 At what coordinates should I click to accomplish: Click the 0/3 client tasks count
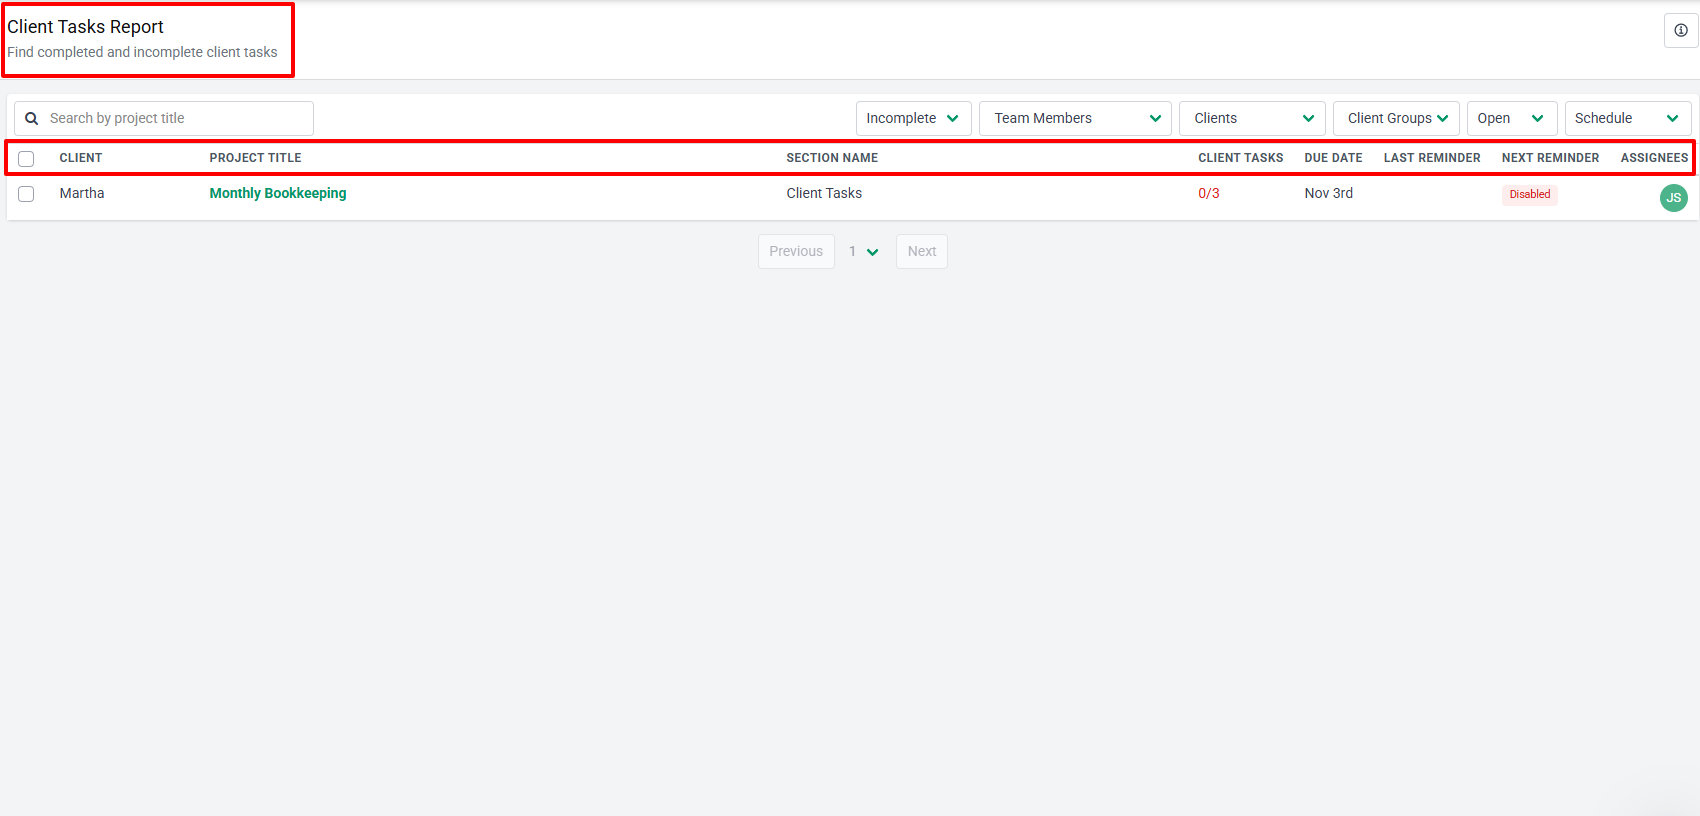[1209, 193]
